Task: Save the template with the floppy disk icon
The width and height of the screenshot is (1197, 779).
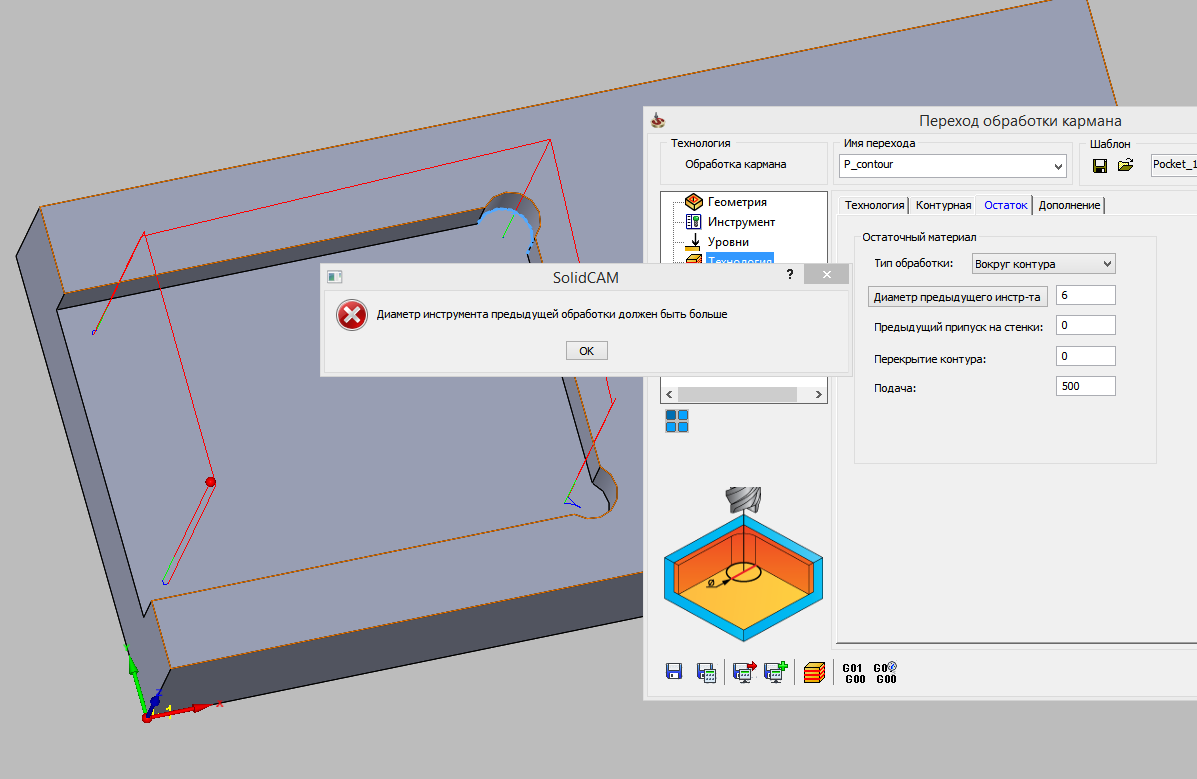Action: click(1099, 165)
